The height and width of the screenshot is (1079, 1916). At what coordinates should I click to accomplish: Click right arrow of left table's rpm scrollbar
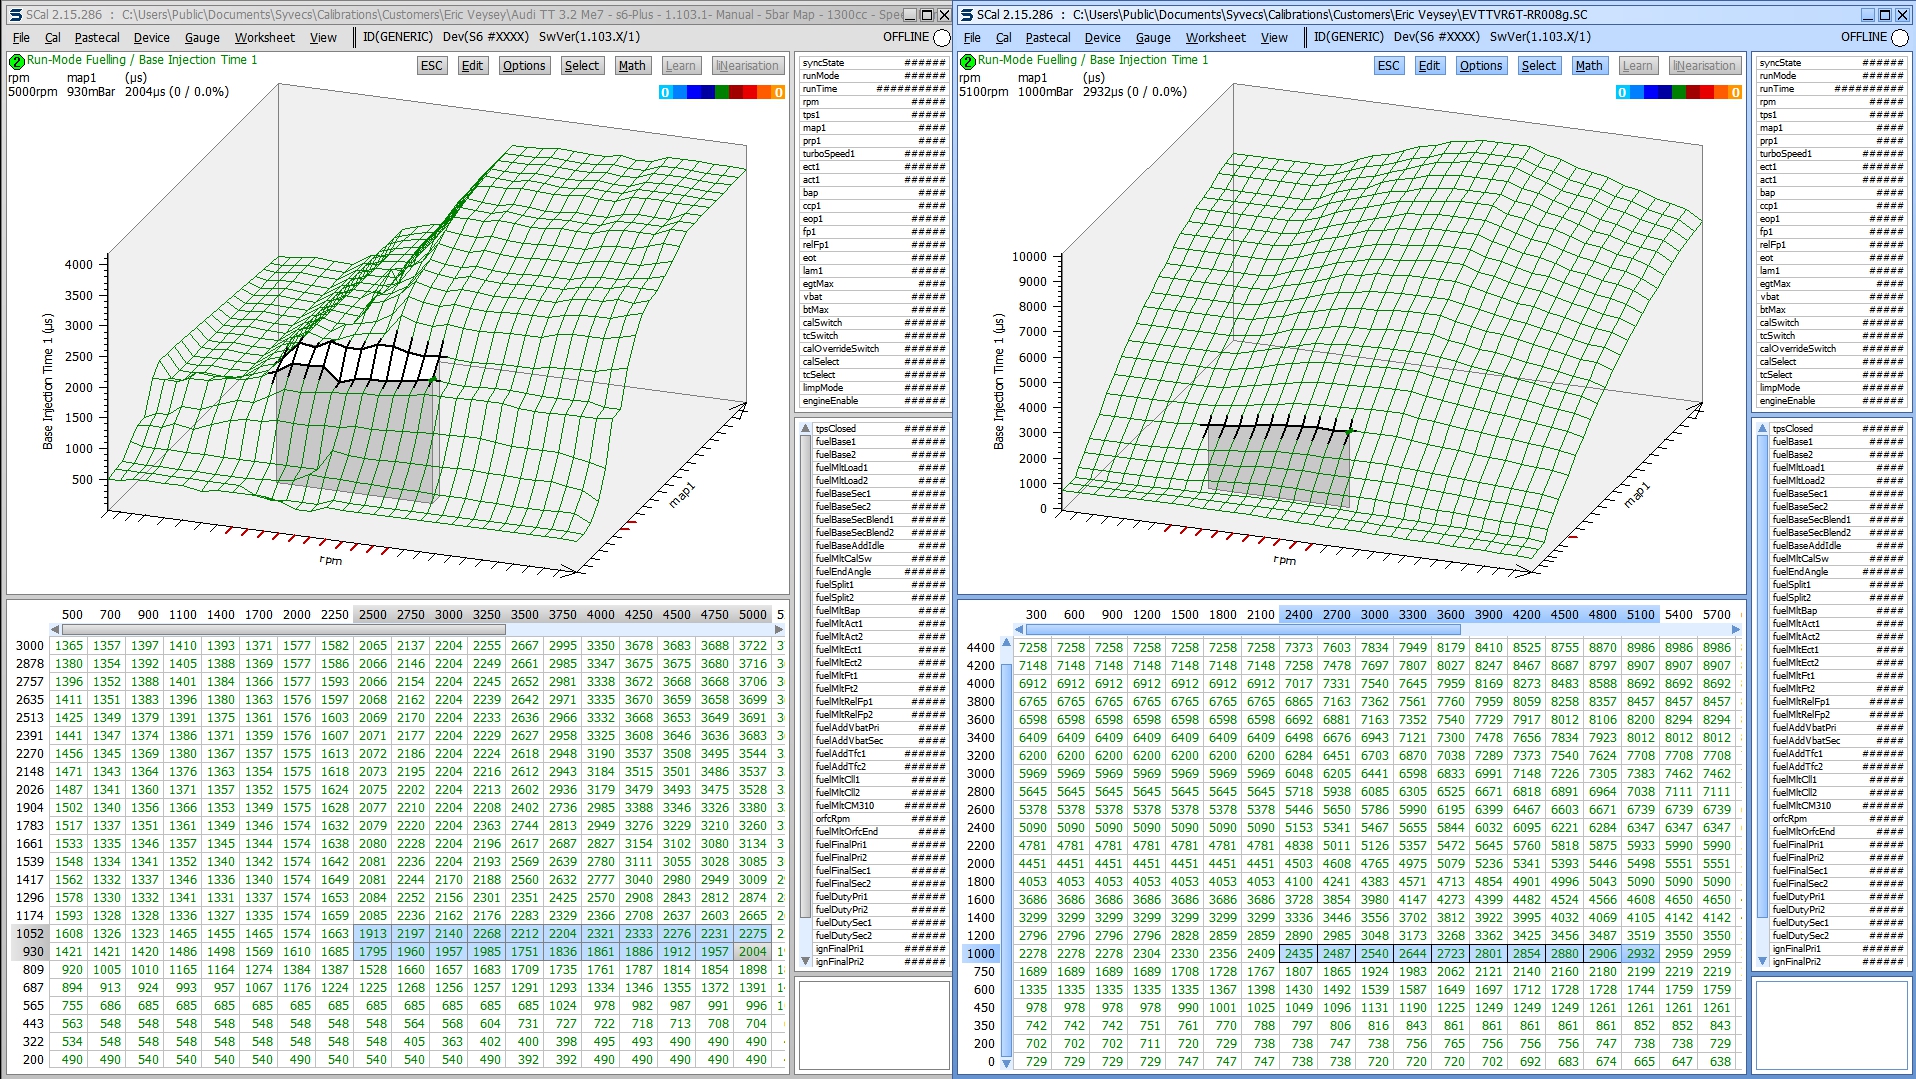point(779,630)
